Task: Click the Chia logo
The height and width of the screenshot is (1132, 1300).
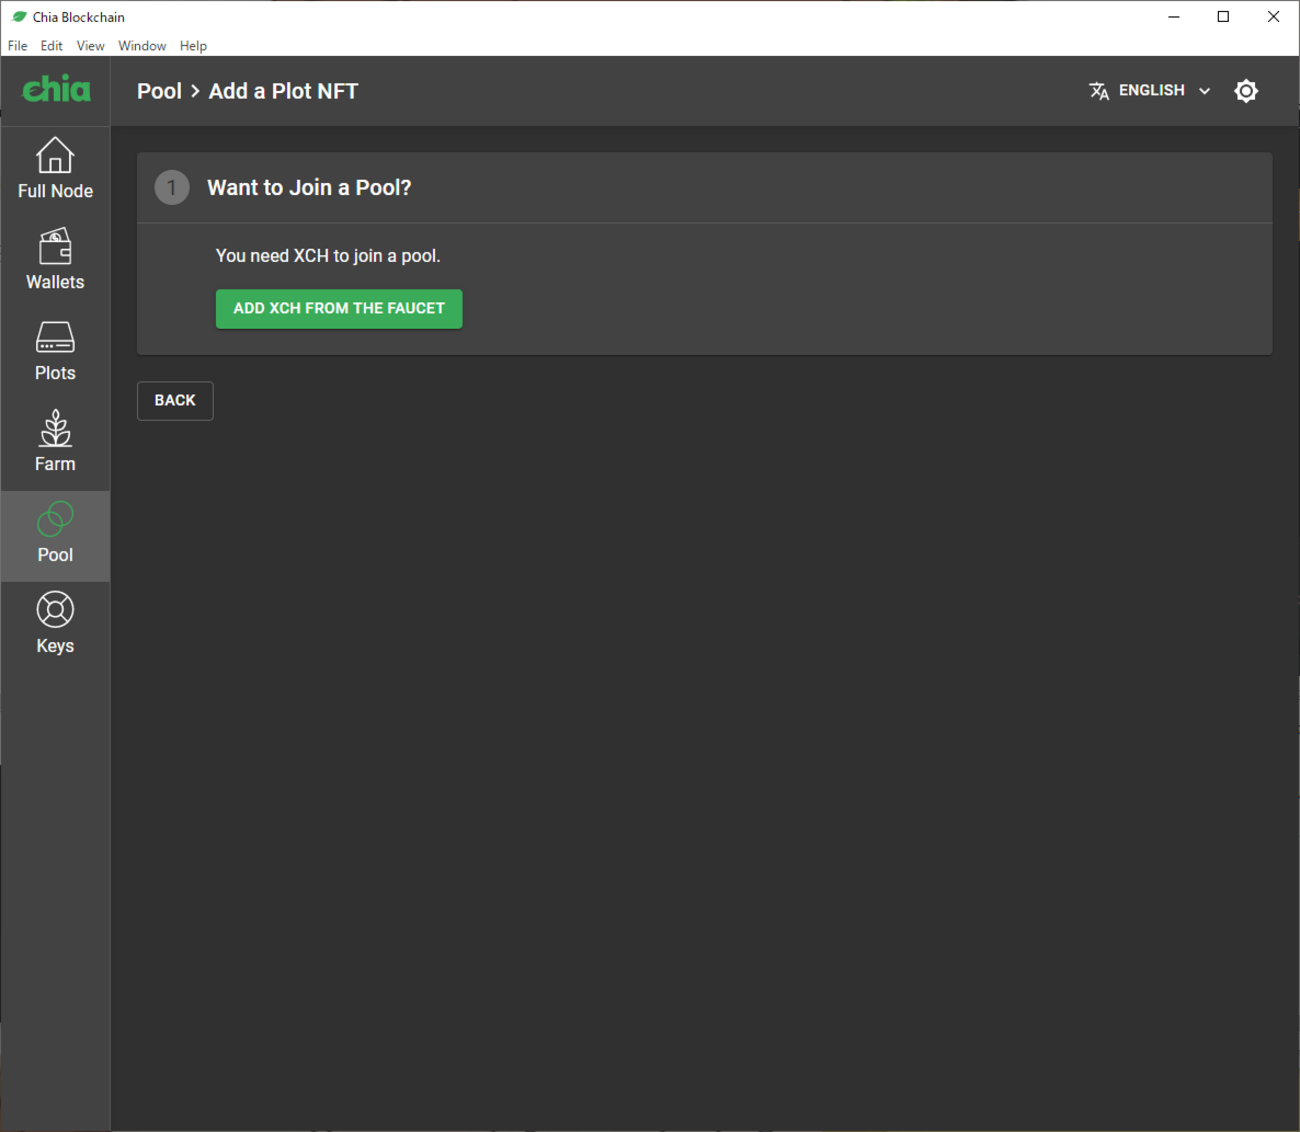Action: (56, 90)
